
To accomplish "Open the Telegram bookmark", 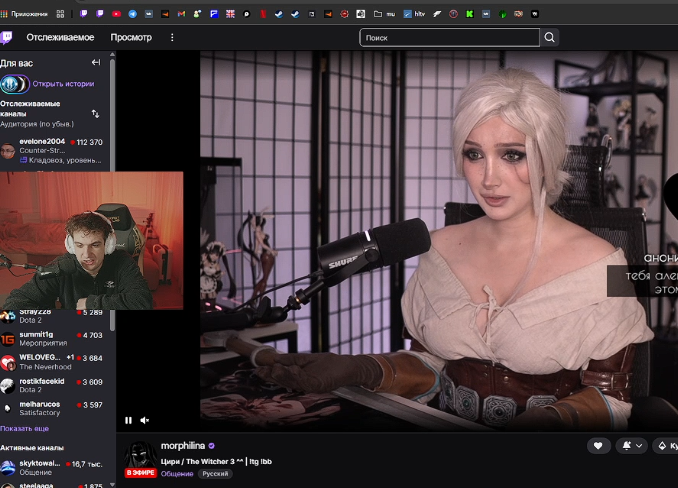I will [133, 14].
